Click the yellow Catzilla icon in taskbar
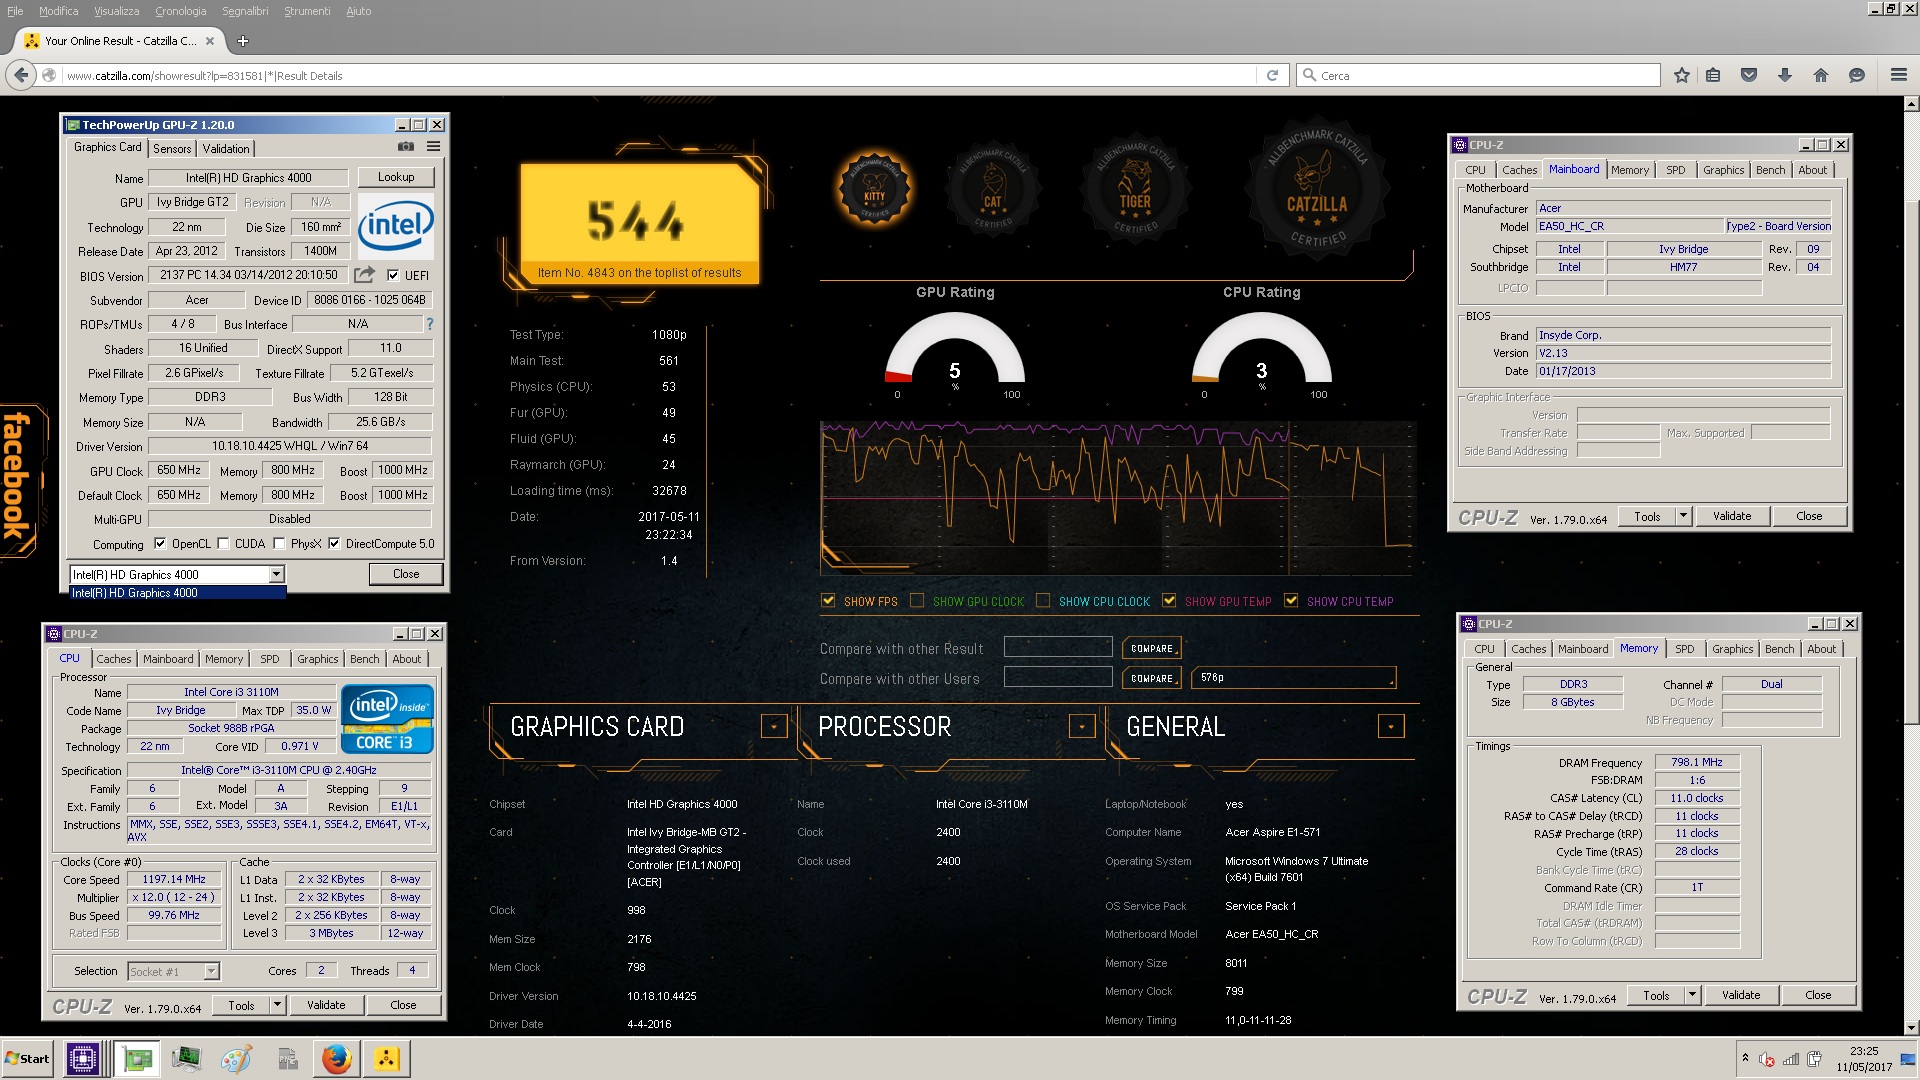1920x1080 pixels. (x=387, y=1058)
